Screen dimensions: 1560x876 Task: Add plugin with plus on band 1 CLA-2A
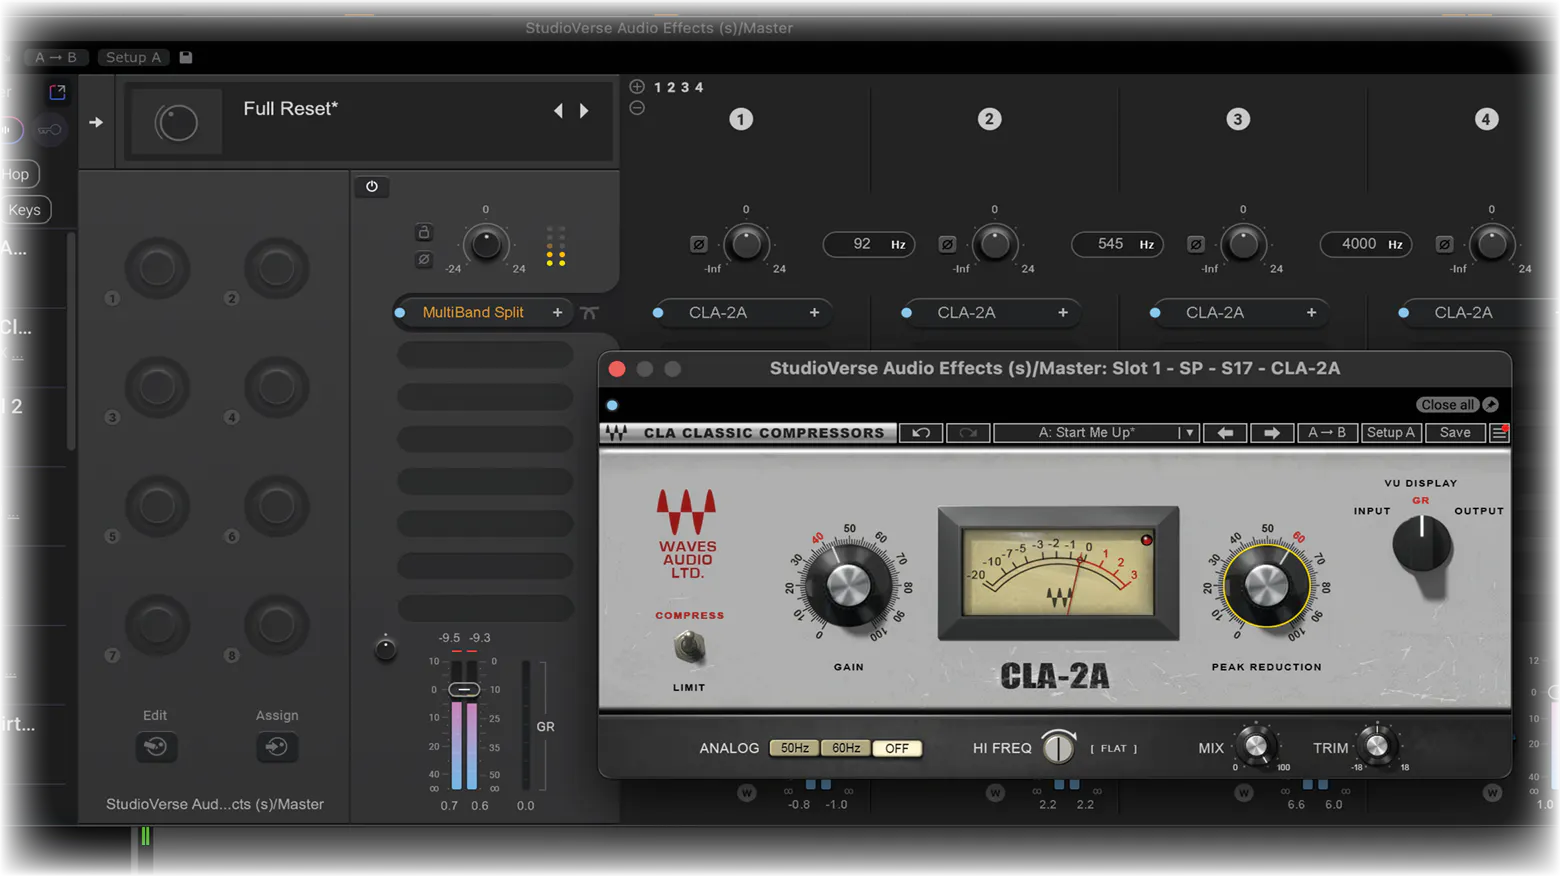[814, 313]
